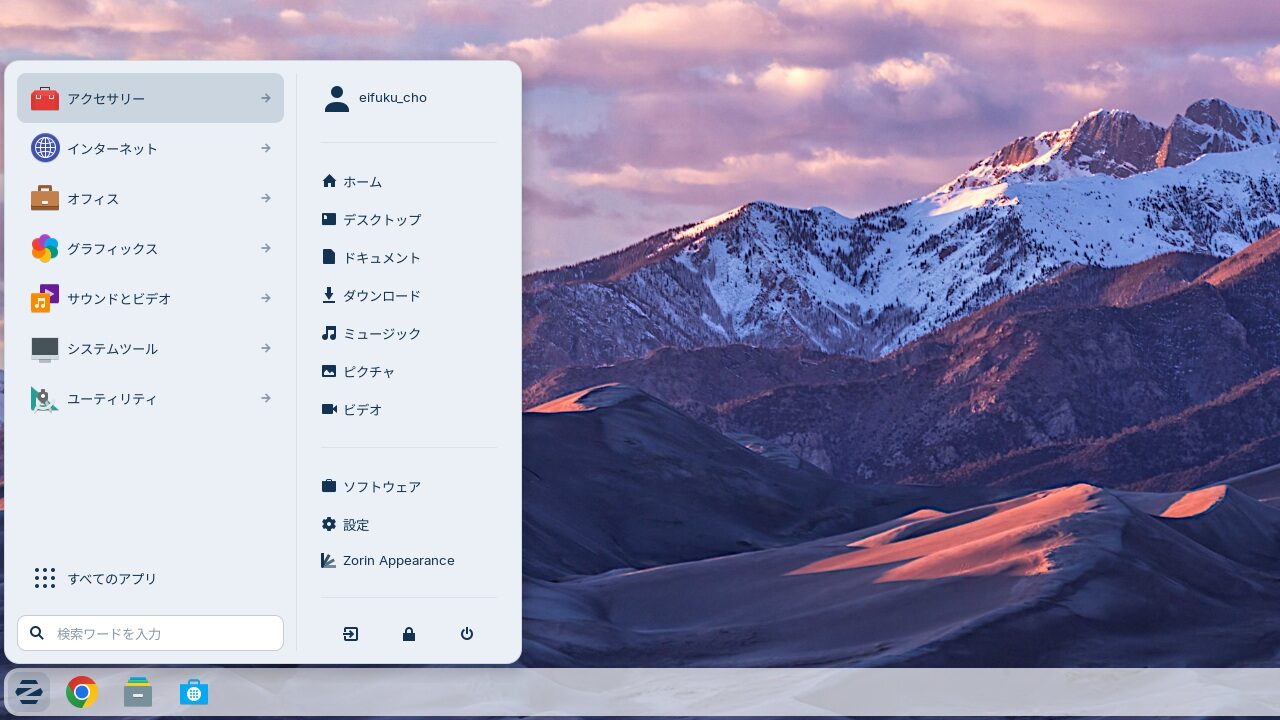Open the ピクチャ folder shortcut

point(368,372)
